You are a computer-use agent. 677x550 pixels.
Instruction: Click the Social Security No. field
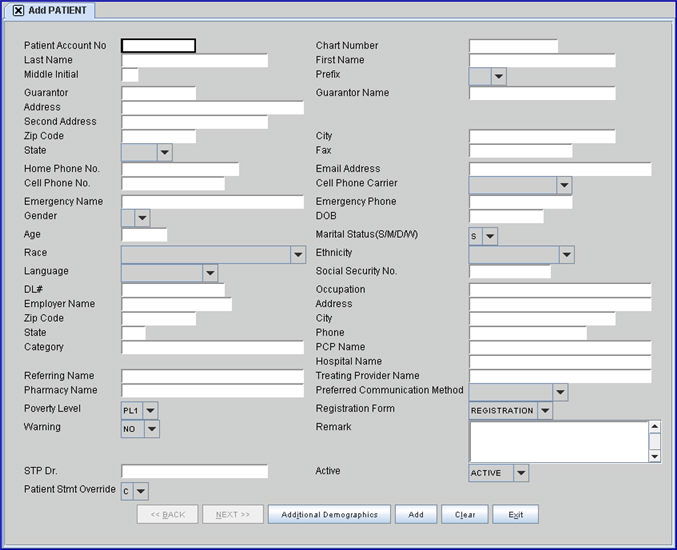click(x=510, y=272)
